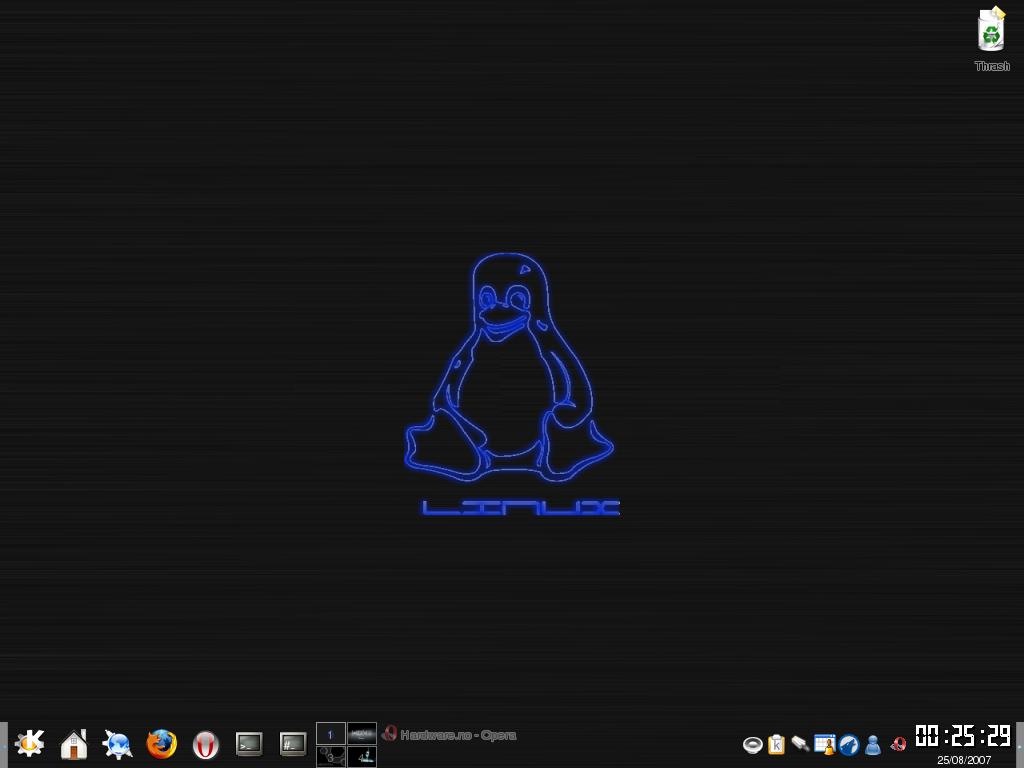Click the digital clock showing 00:25:29
This screenshot has width=1024, height=768.
click(963, 736)
